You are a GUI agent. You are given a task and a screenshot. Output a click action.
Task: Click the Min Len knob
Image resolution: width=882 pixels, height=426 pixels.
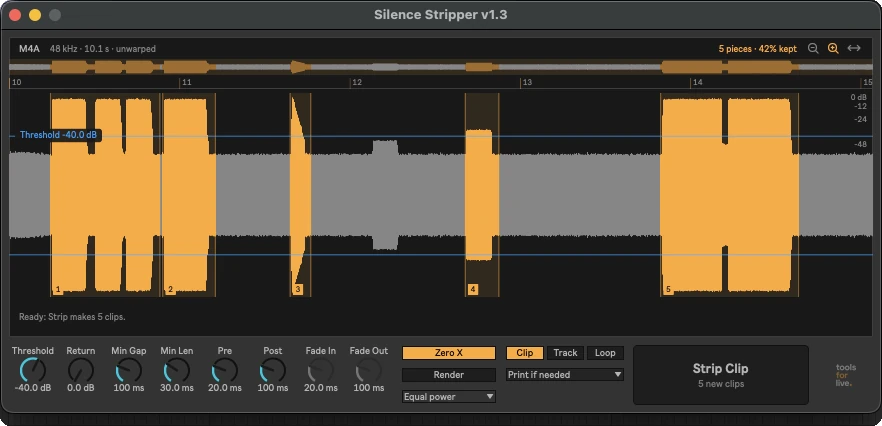point(177,370)
